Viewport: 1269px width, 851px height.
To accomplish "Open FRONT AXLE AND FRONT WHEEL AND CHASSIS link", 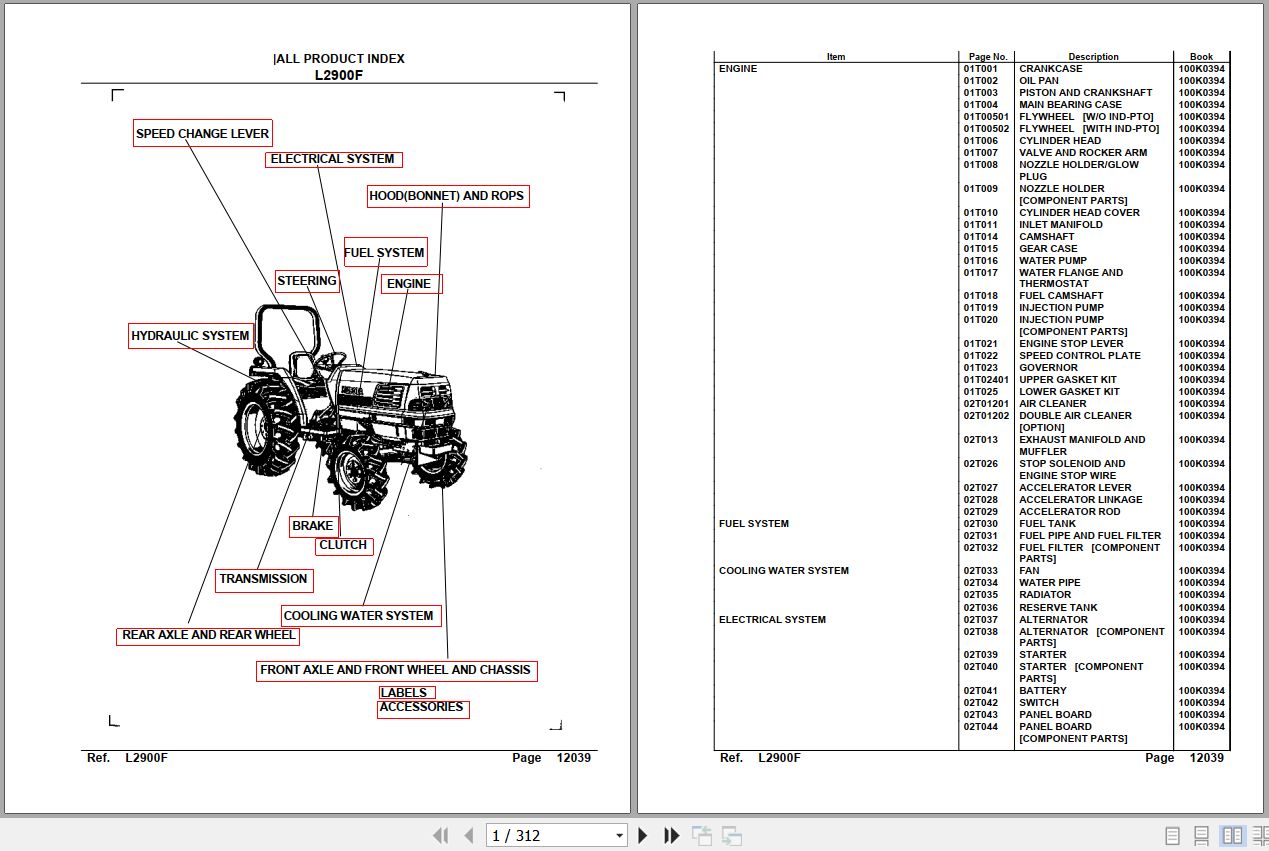I will pyautogui.click(x=396, y=670).
